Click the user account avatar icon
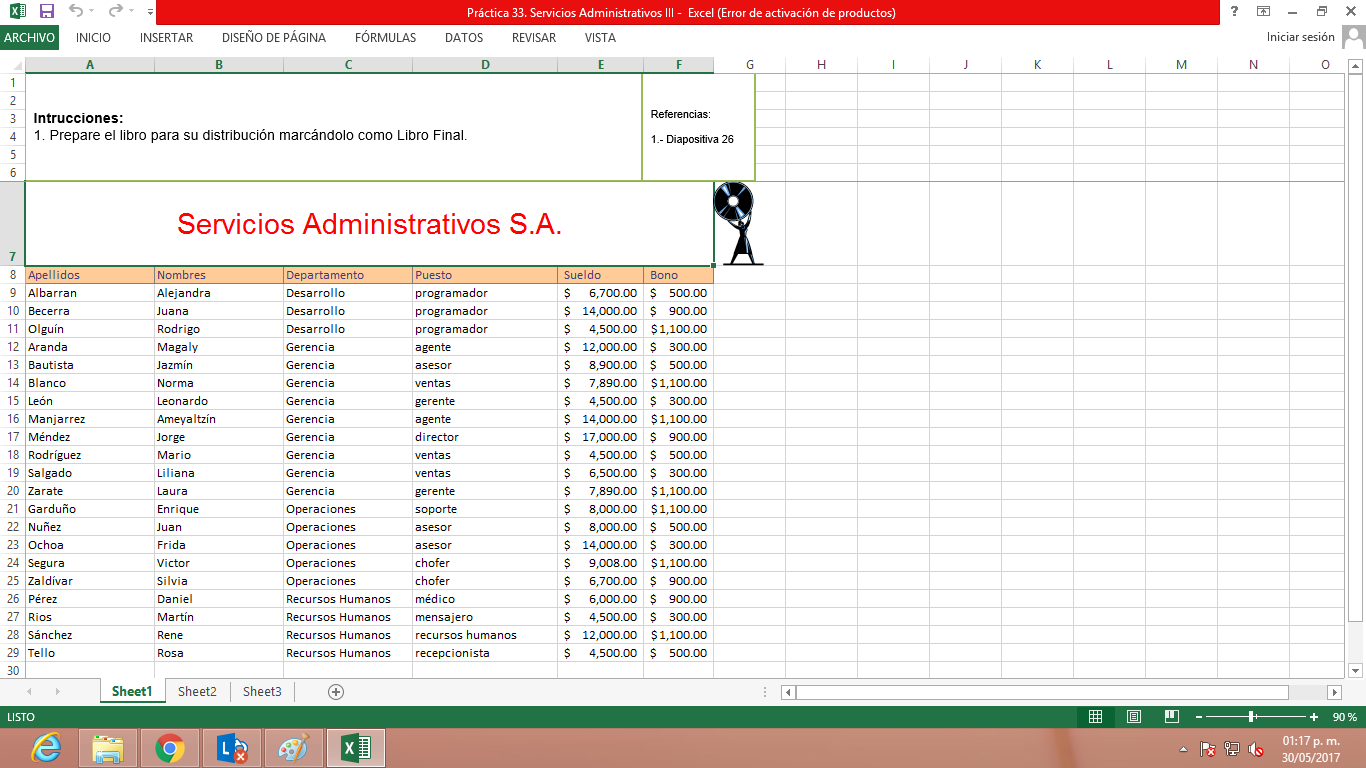The image size is (1366, 768). [1353, 37]
